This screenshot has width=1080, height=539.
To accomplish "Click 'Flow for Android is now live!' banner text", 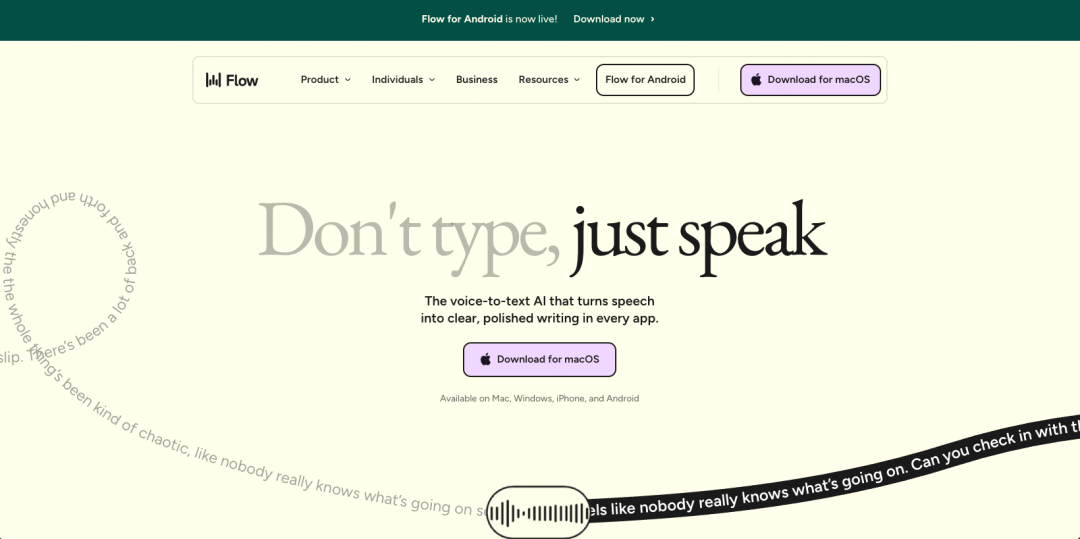I will coord(489,19).
